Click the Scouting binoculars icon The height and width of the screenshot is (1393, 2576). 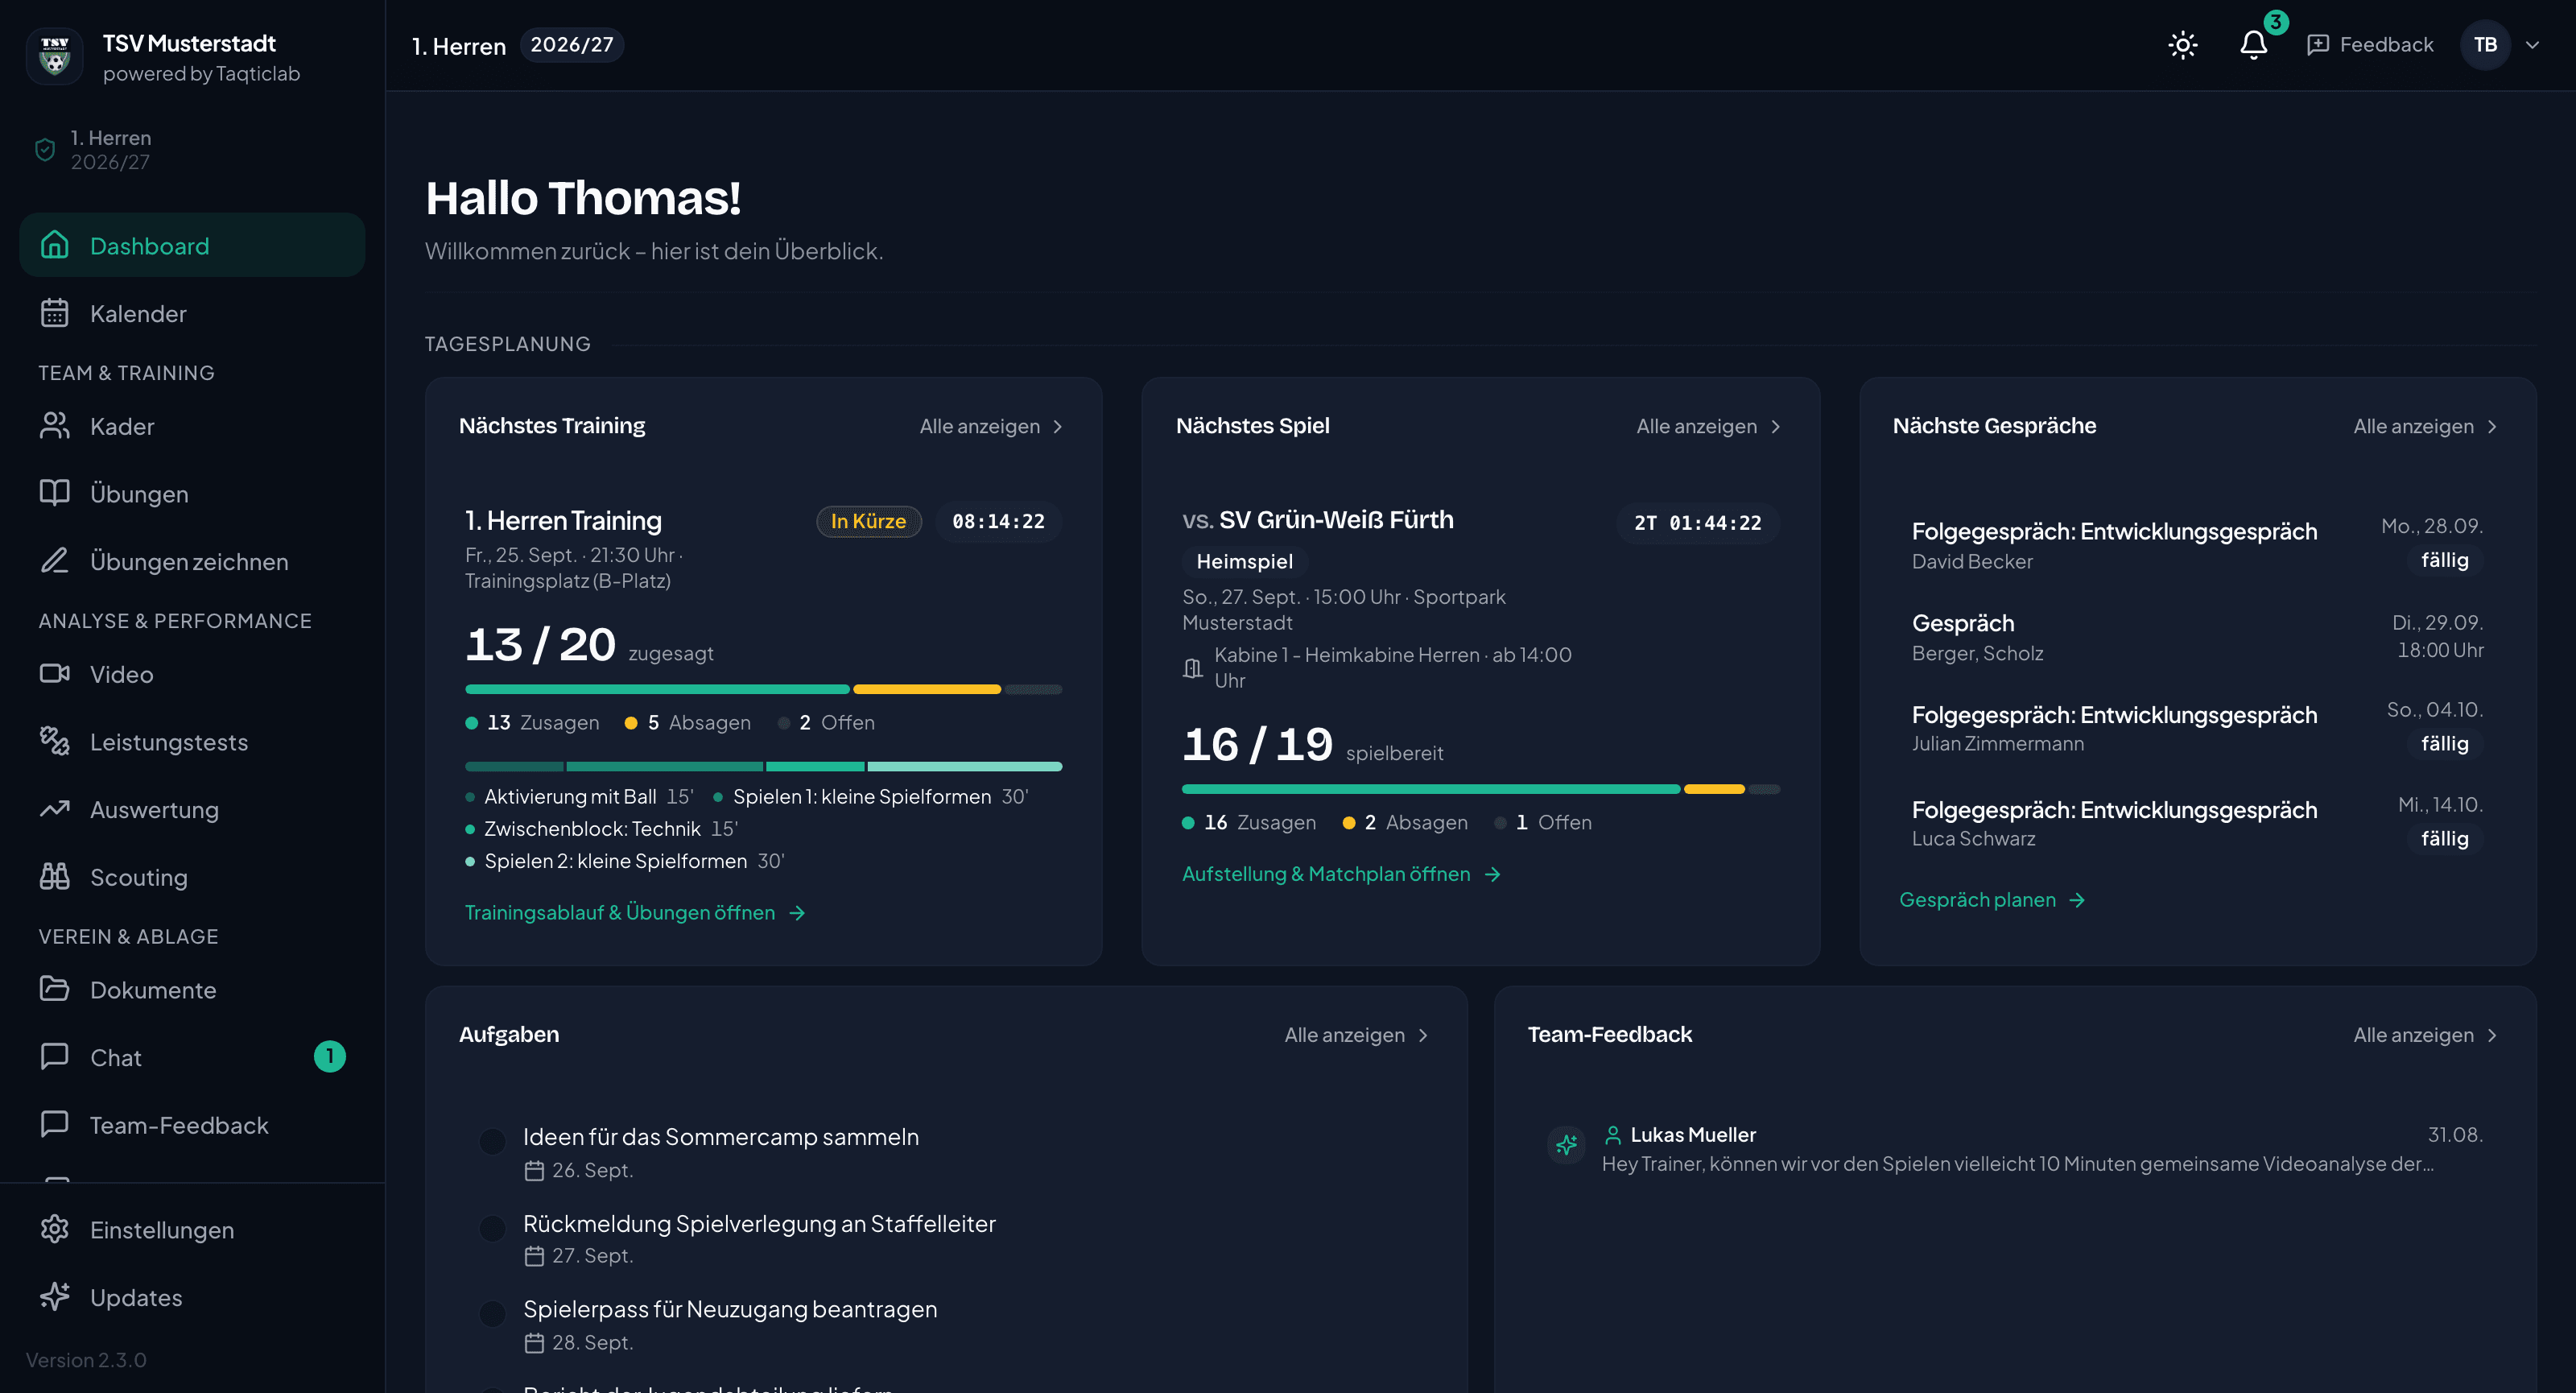click(x=55, y=877)
